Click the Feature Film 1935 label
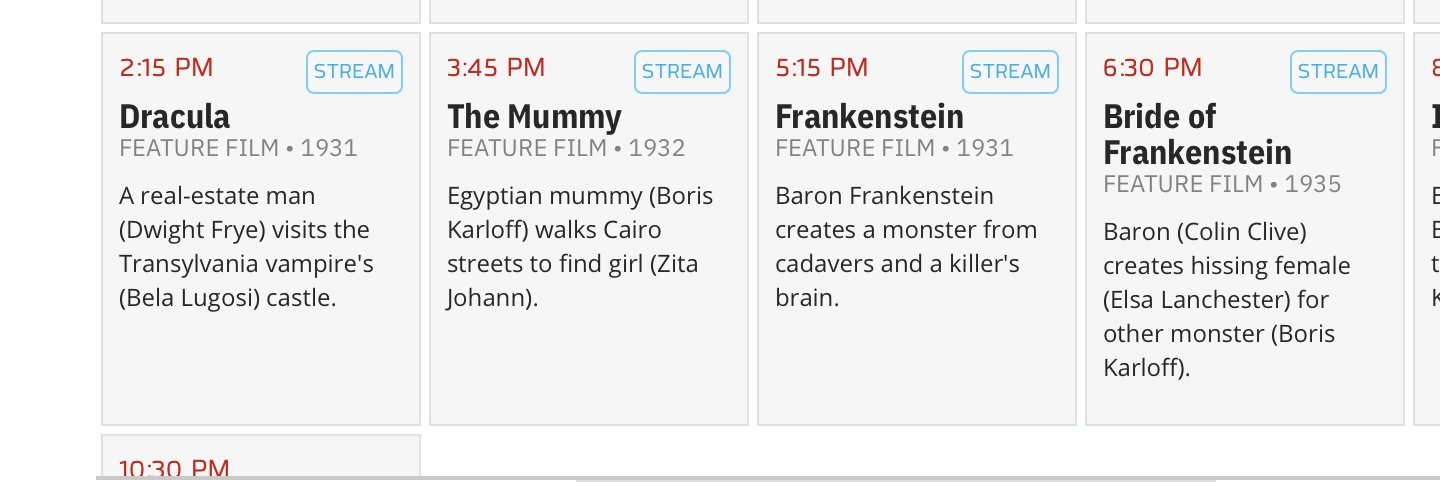The height and width of the screenshot is (482, 1440). pyautogui.click(x=1222, y=185)
